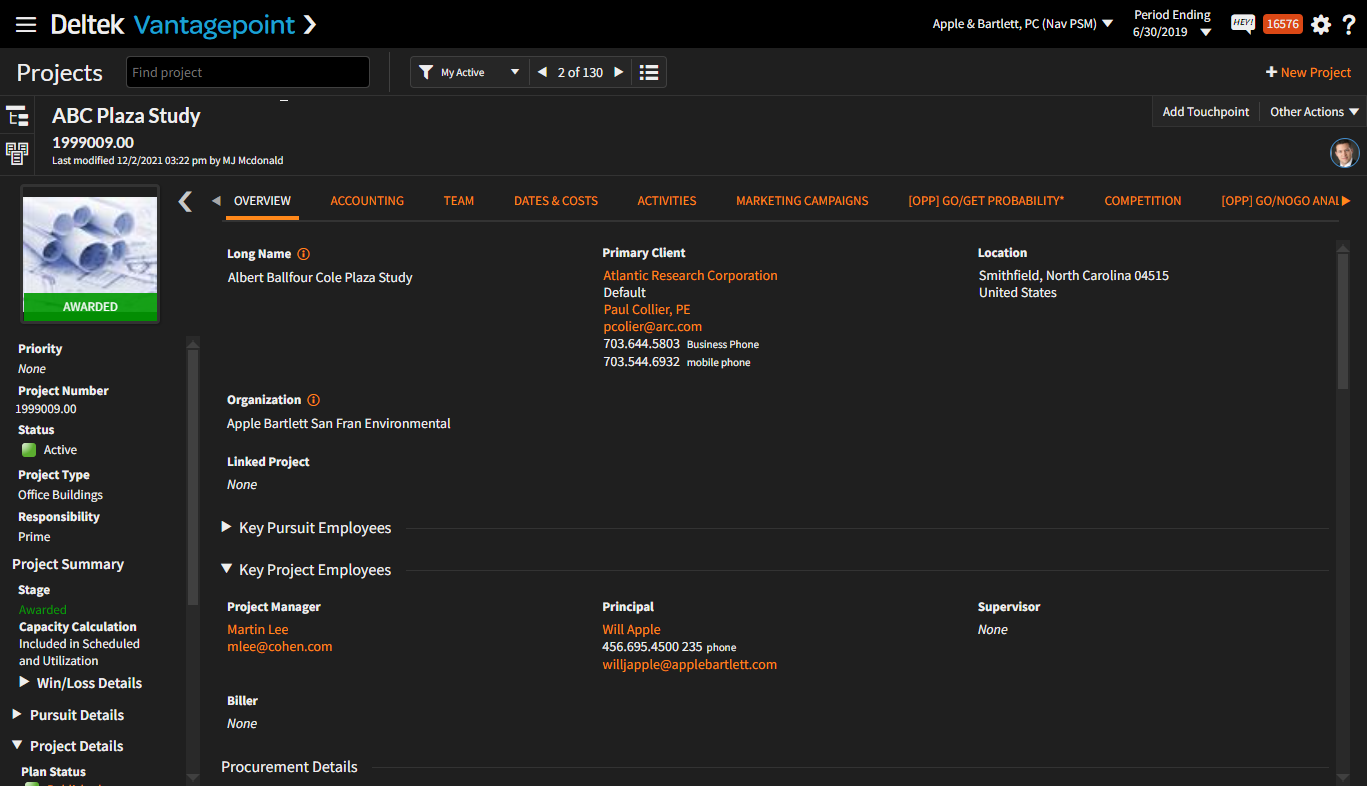Switch to the Team tab
Viewport: 1367px width, 786px height.
coord(459,201)
